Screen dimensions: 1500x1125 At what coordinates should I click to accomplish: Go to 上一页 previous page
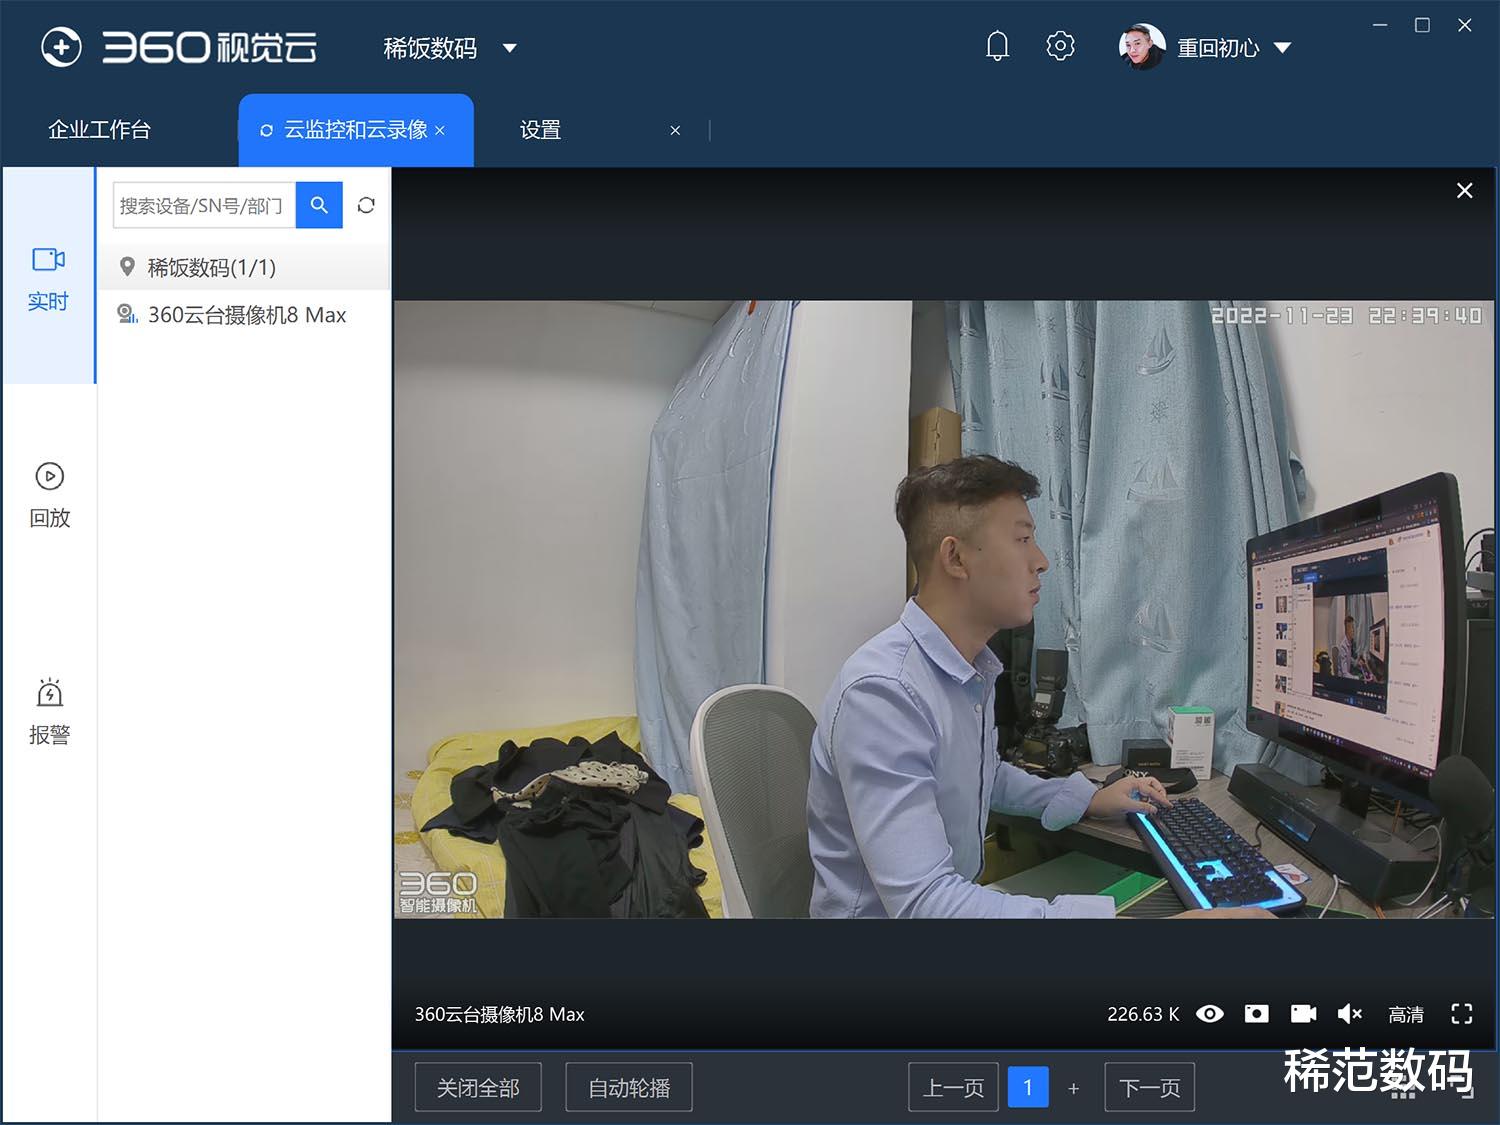coord(953,1087)
